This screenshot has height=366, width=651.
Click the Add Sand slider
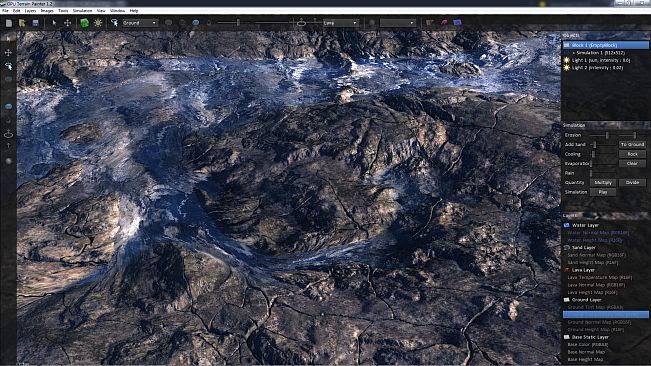(603, 144)
